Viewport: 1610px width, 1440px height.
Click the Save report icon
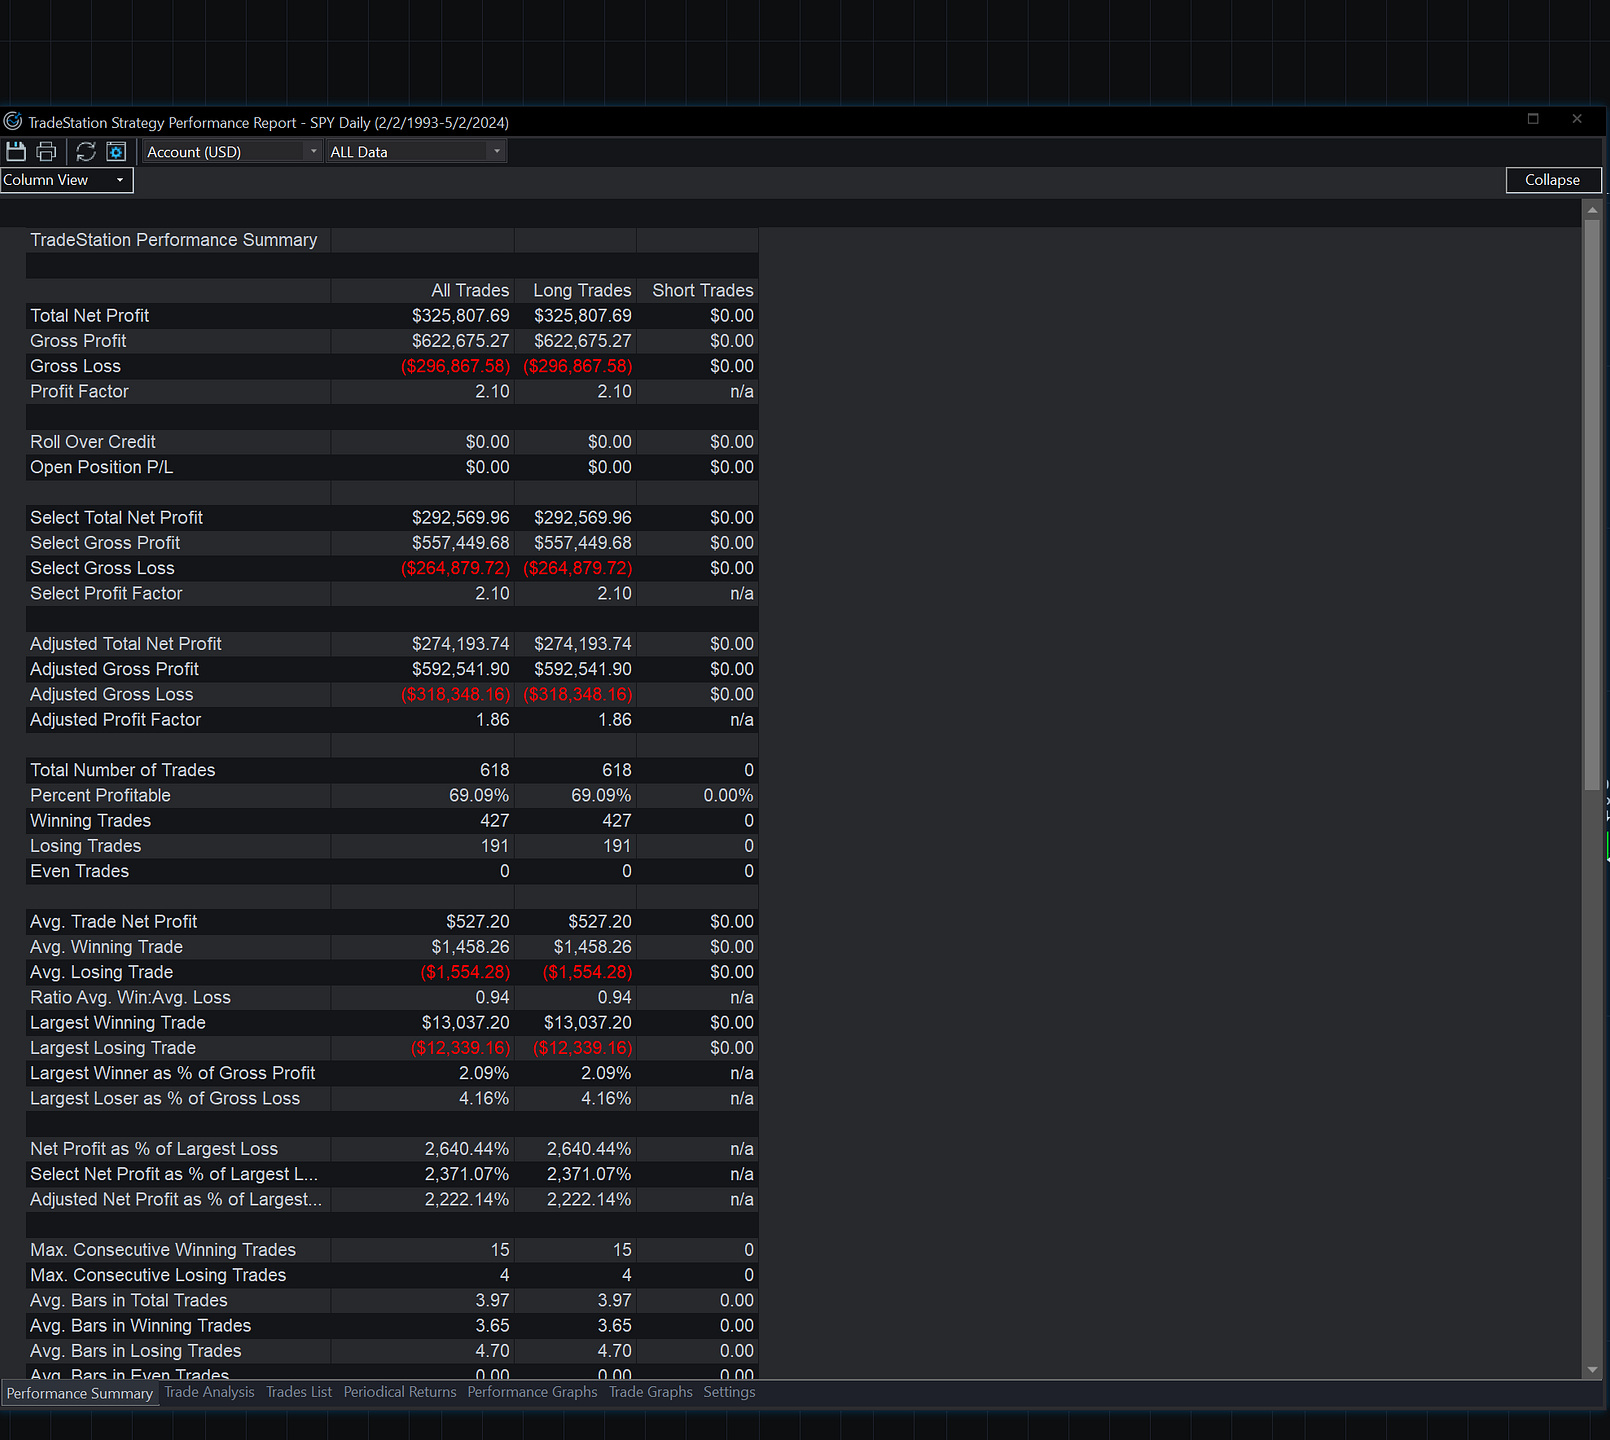pos(16,152)
